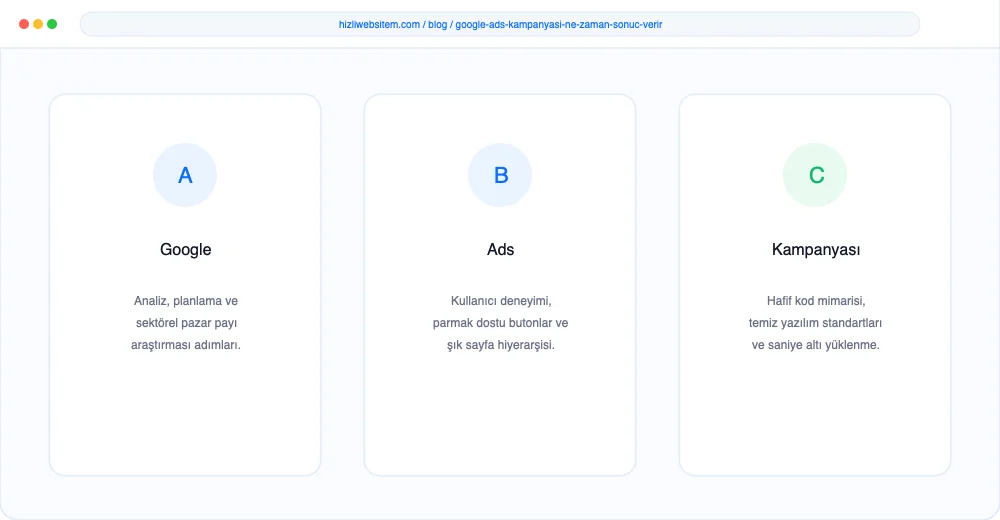
Task: Click the Kampanyası card heading
Action: 816,249
